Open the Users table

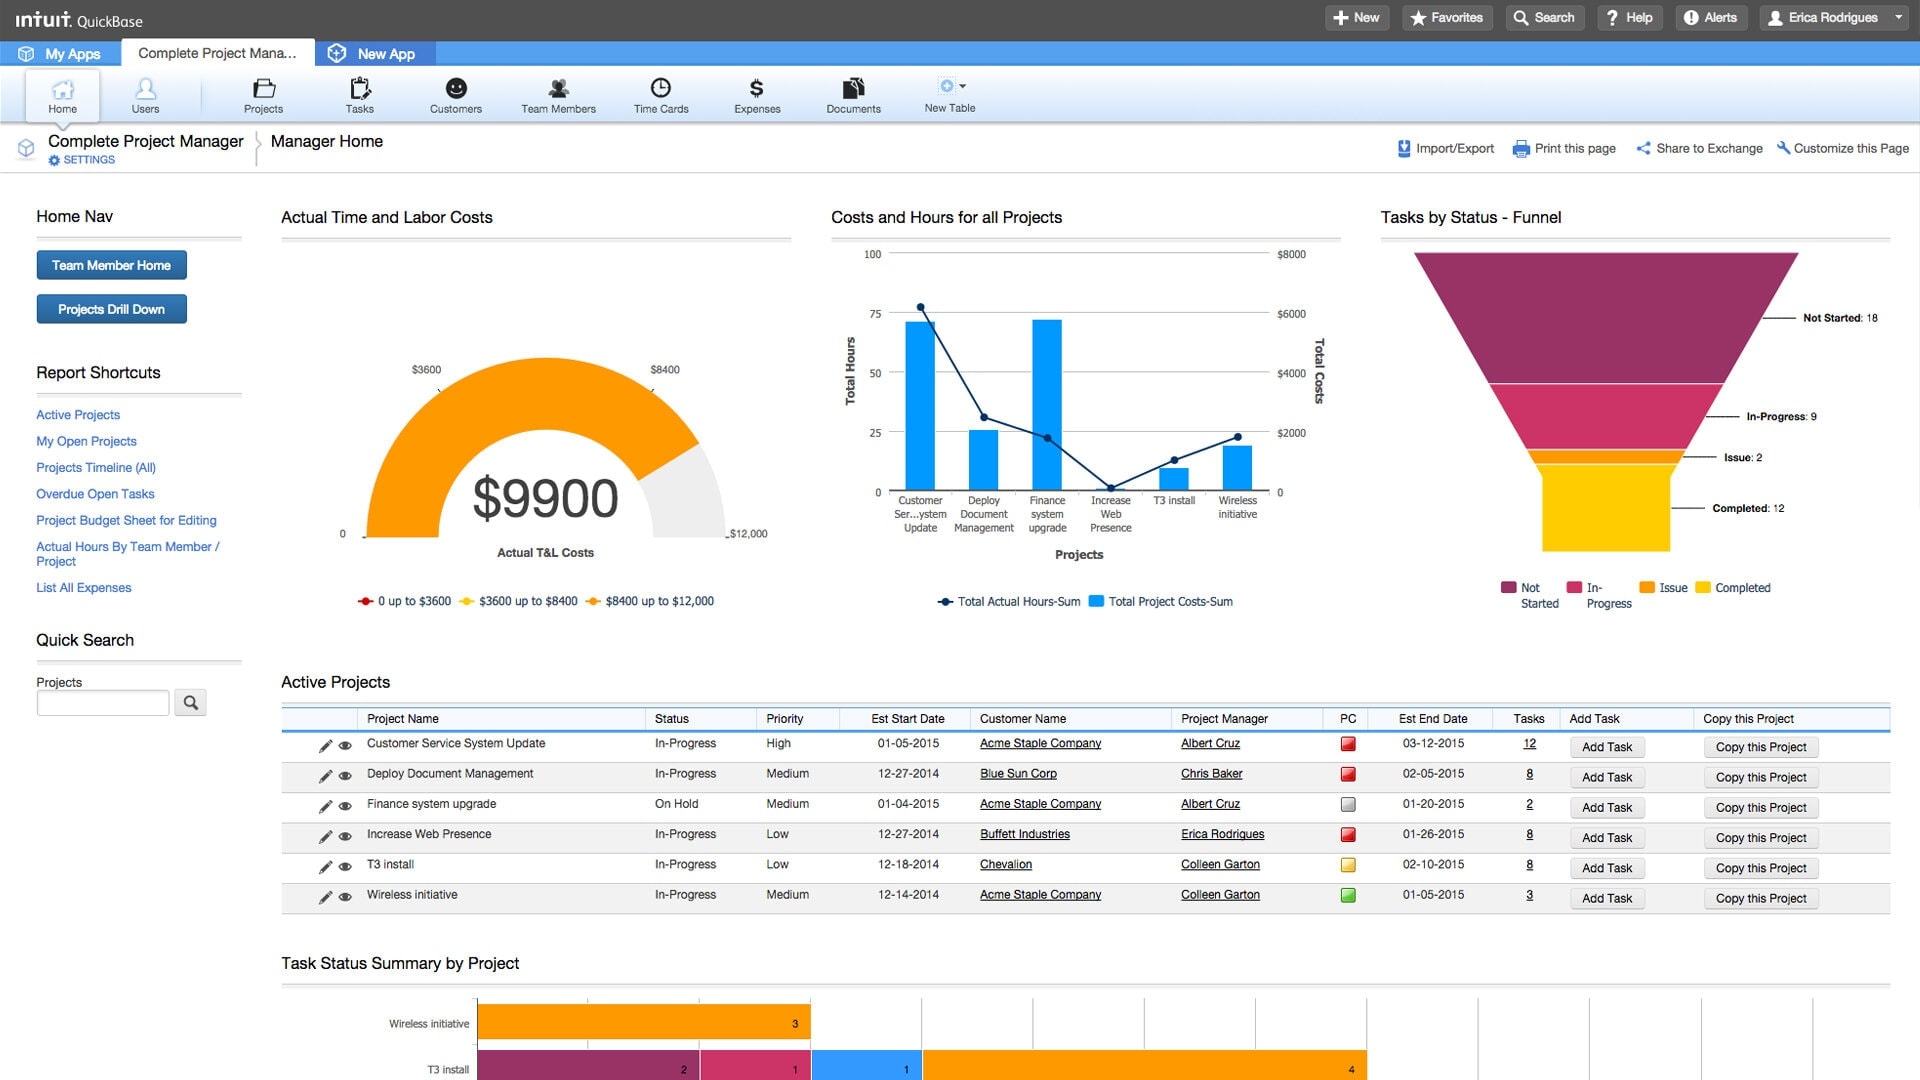(146, 95)
